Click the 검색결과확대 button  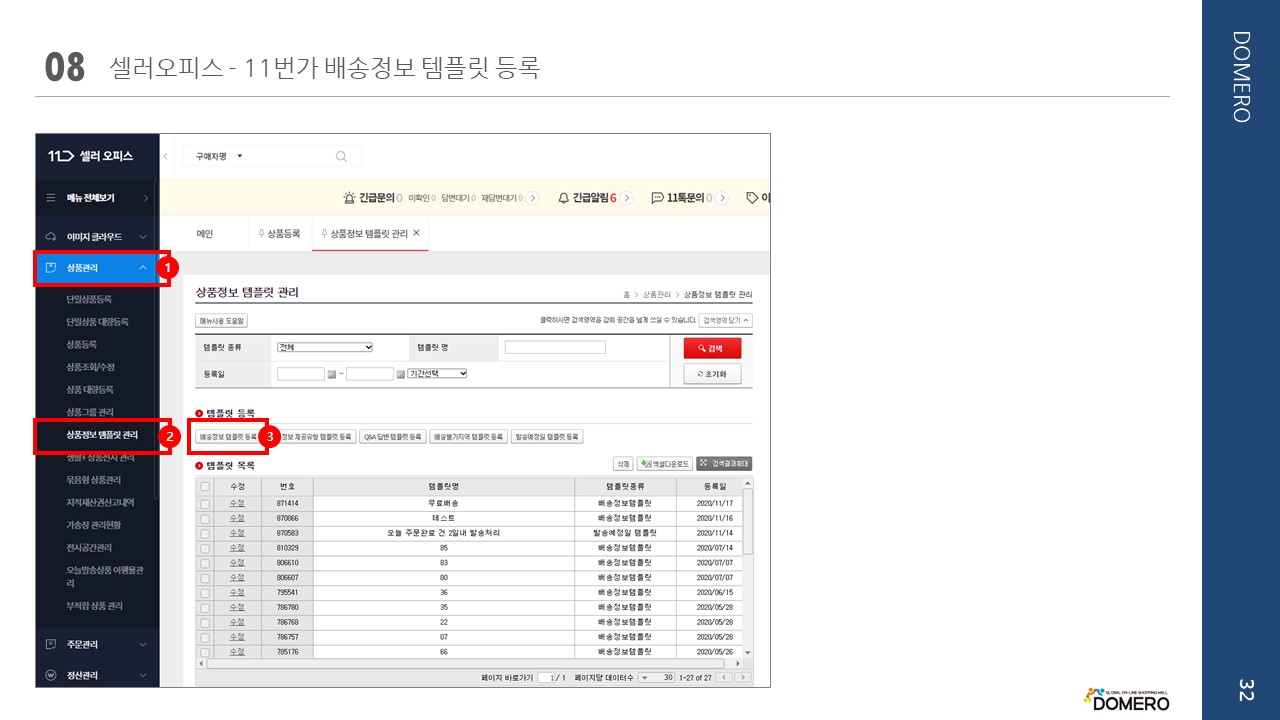coord(724,464)
